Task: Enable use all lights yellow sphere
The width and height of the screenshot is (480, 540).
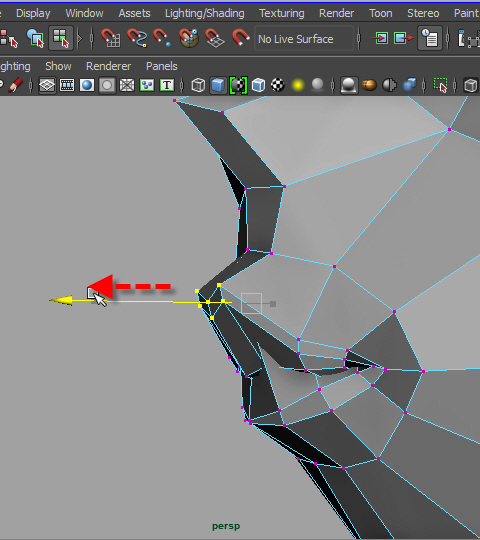Action: [298, 85]
